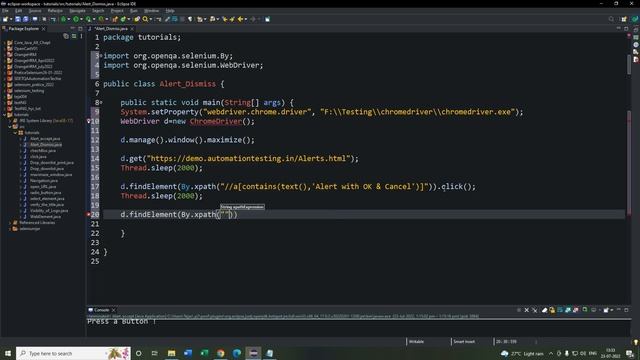The height and width of the screenshot is (360, 640).
Task: Select Navigation.java in Package Explorer
Action: click(44, 180)
